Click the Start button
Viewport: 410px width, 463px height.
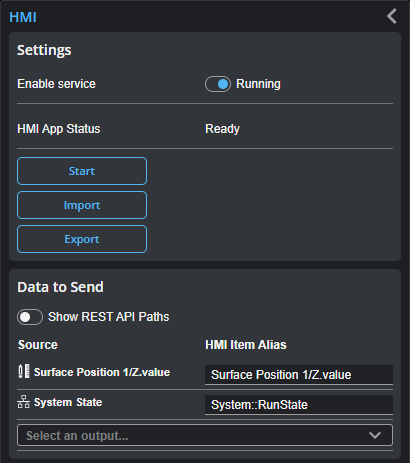tap(82, 171)
